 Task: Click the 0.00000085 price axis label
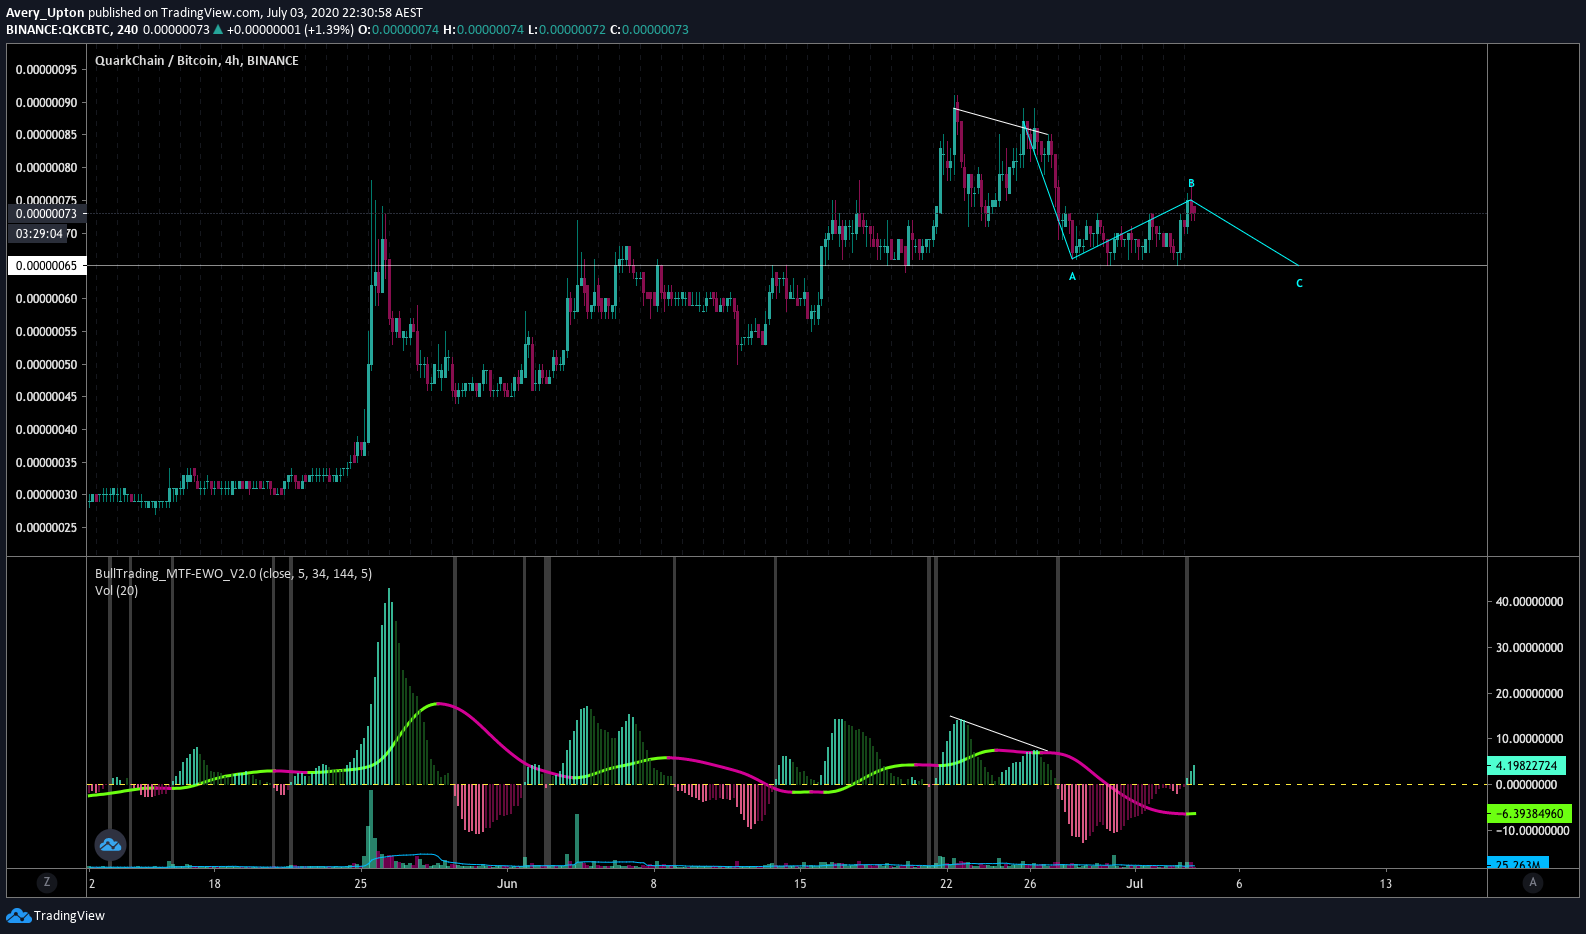(x=46, y=135)
